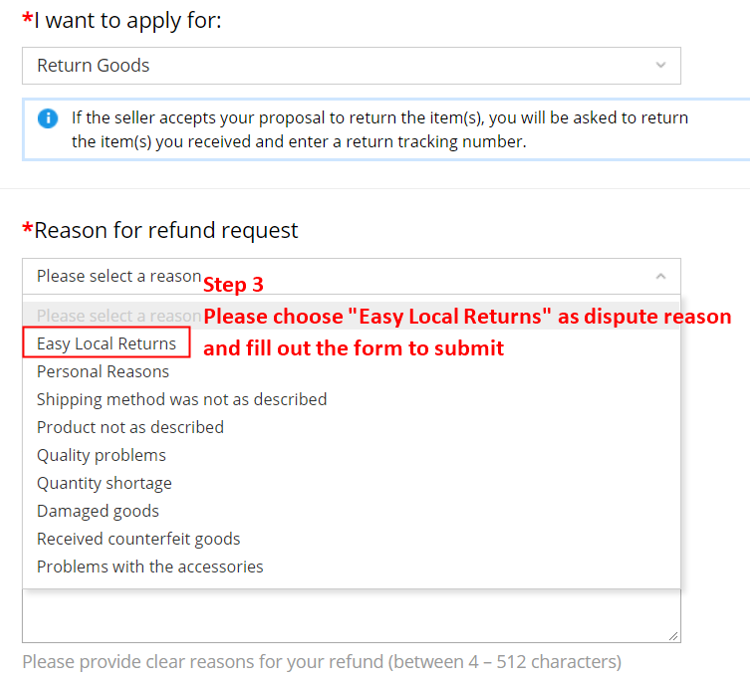This screenshot has height=675, width=750.
Task: Click the info message about return tracking number
Action: click(x=380, y=130)
